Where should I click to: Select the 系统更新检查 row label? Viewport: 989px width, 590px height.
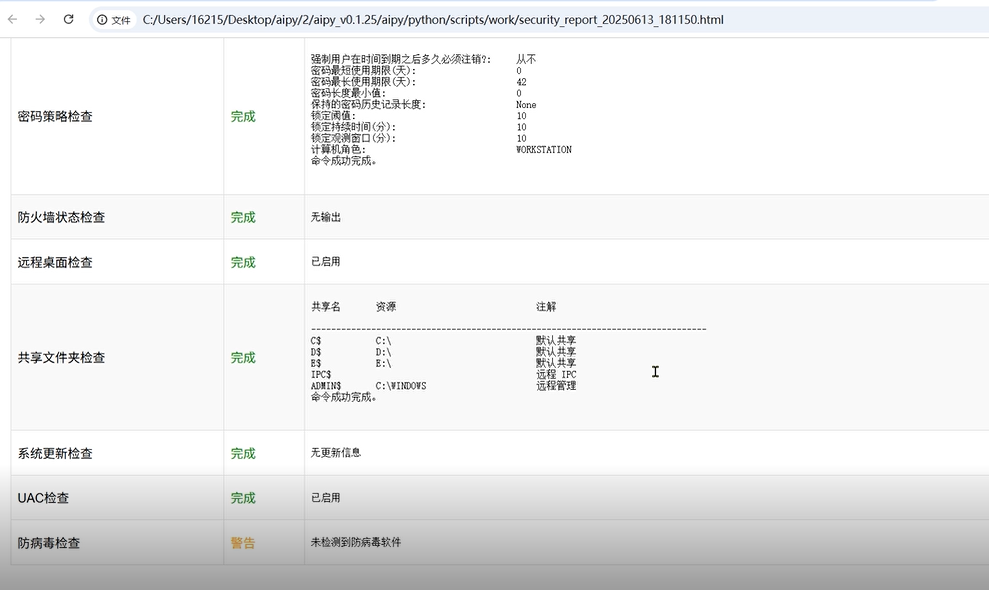[56, 454]
